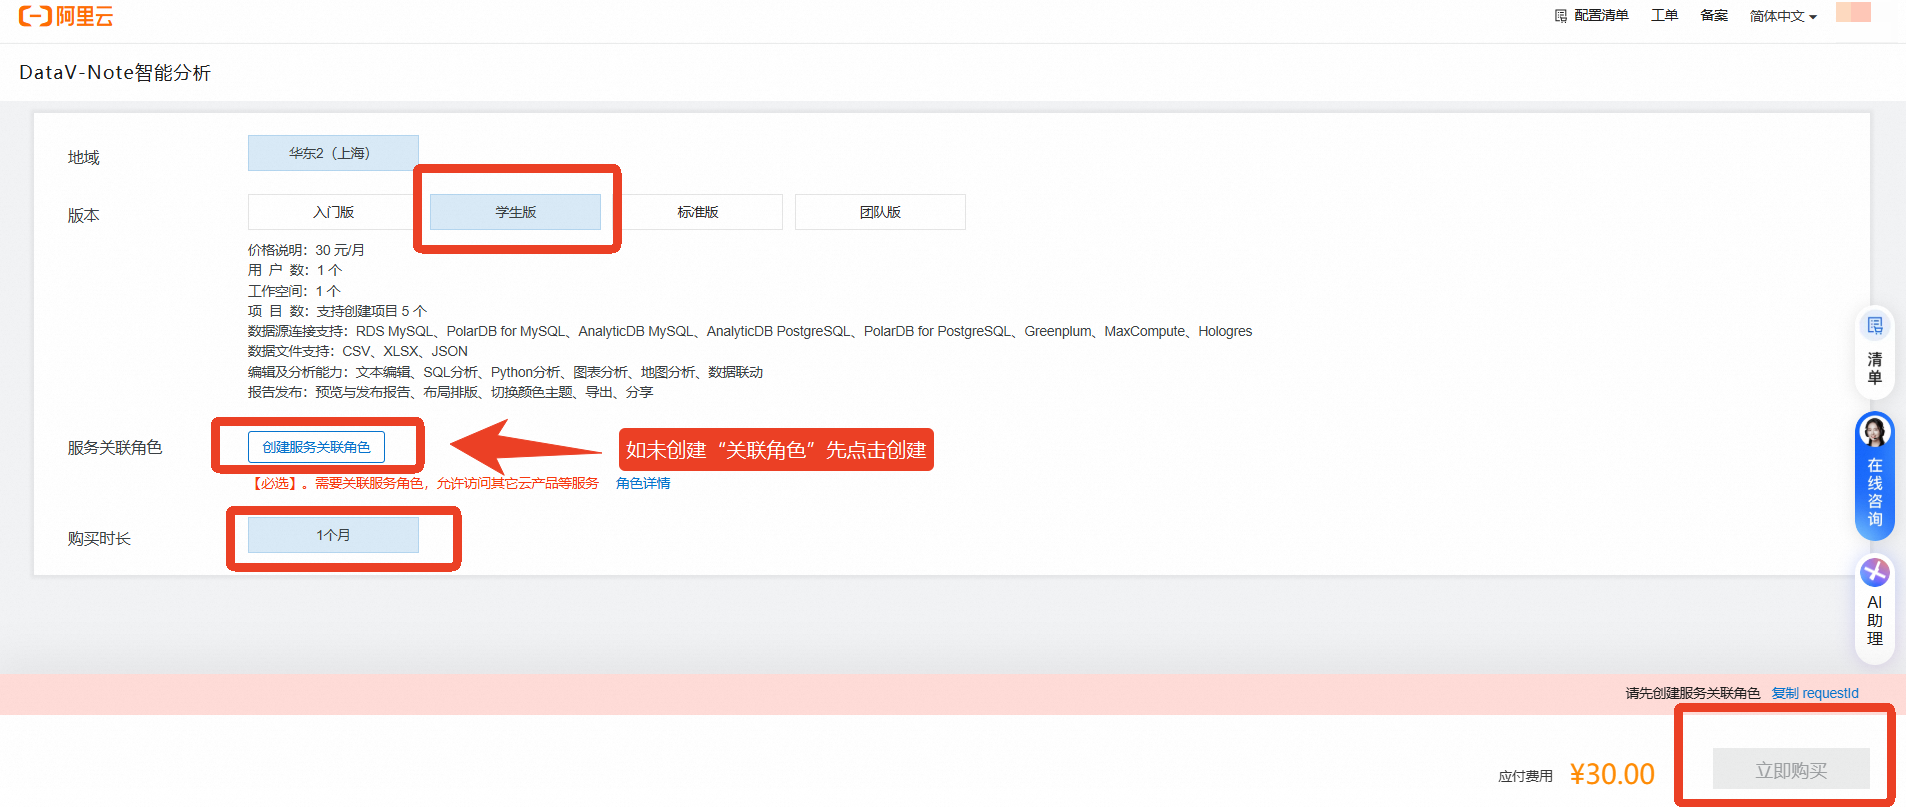Open 在线咨询 side chat widget
The width and height of the screenshot is (1906, 807).
pyautogui.click(x=1875, y=476)
